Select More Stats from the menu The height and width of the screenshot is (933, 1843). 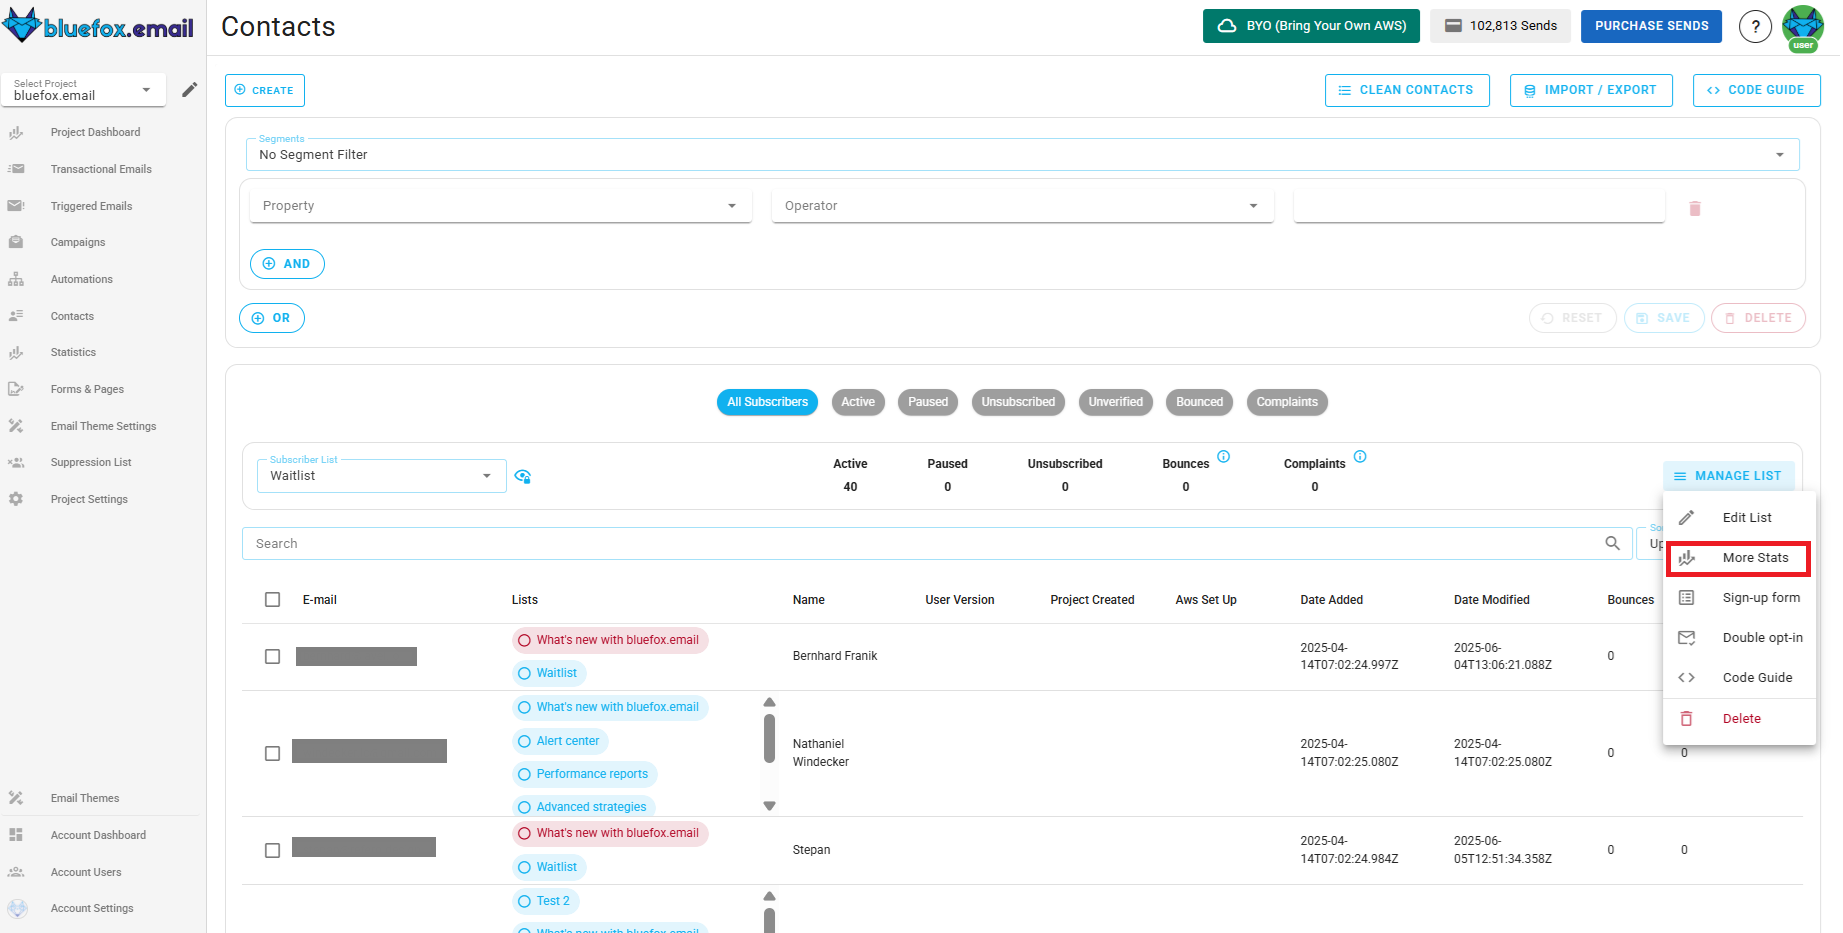(1754, 558)
